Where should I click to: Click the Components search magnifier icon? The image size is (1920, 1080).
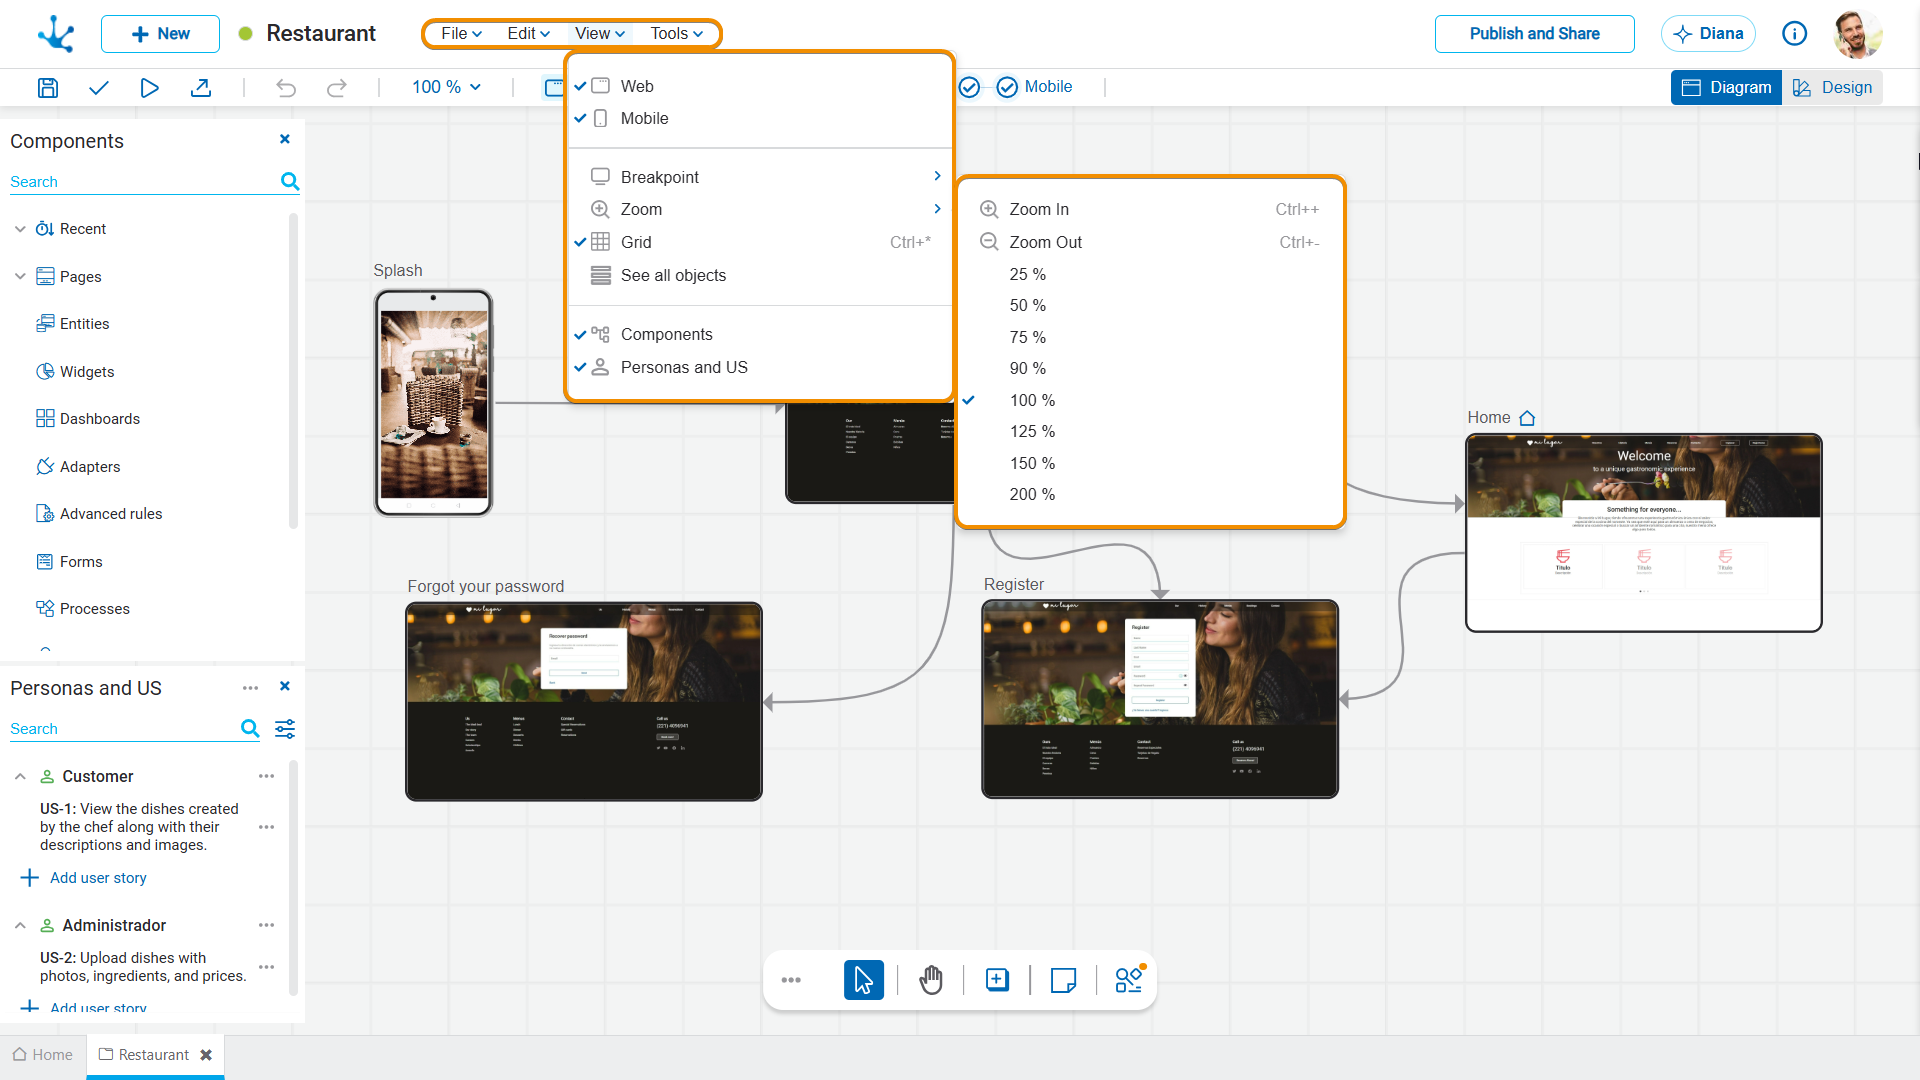pos(290,181)
